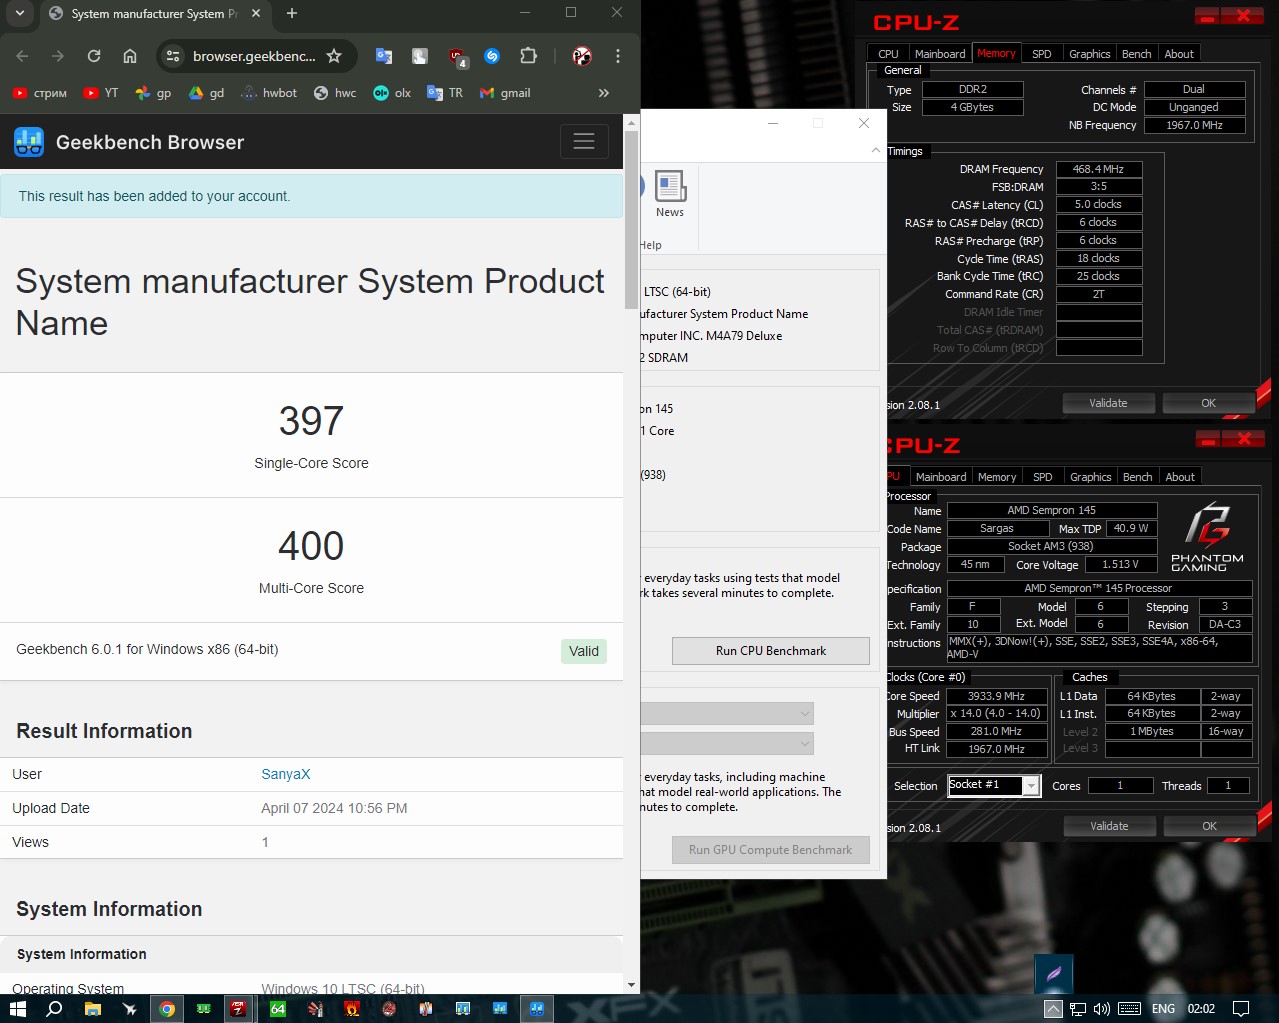The height and width of the screenshot is (1023, 1279).
Task: Switch to SPD tab in top CPU-Z
Action: coord(1041,54)
